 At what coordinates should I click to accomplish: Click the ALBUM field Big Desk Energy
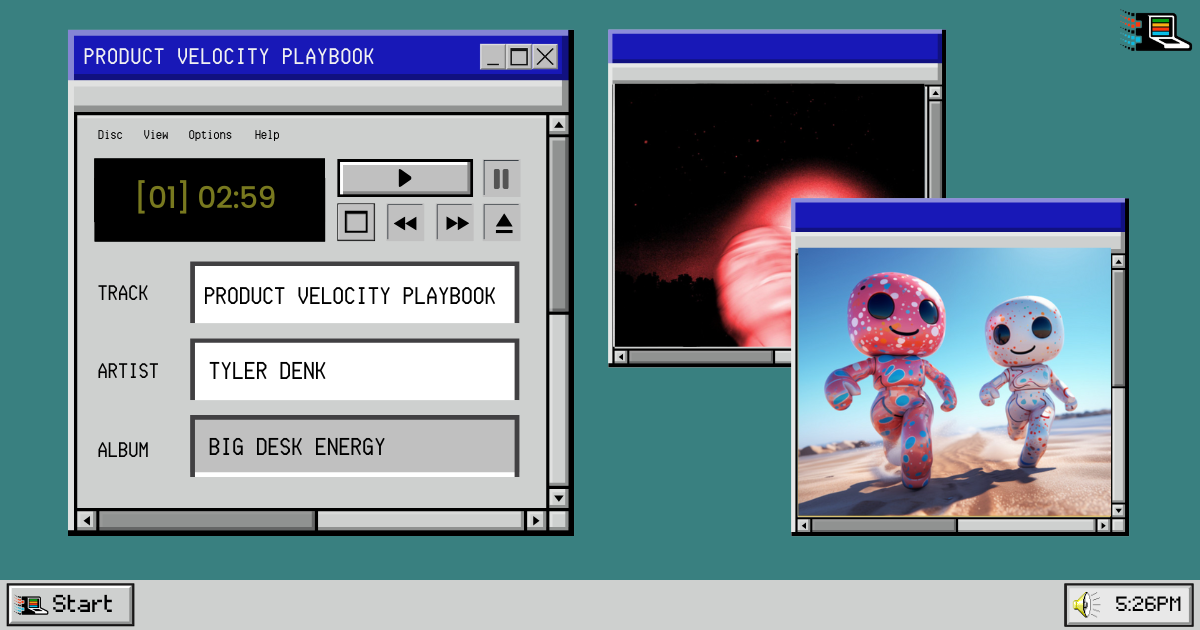tap(355, 446)
